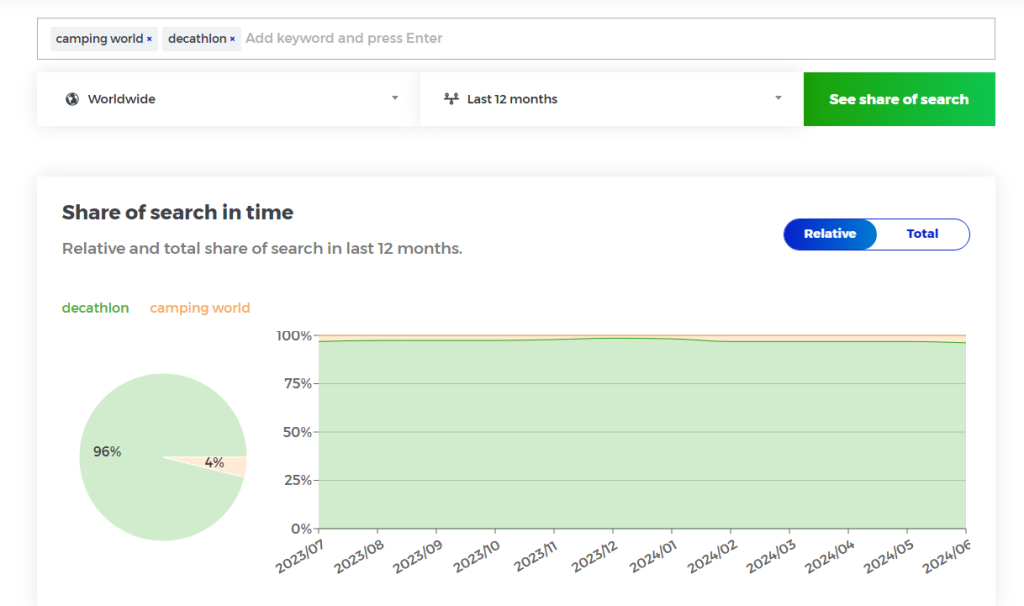Remove the camping world keyword tag
This screenshot has height=606, width=1024.
pyautogui.click(x=149, y=39)
